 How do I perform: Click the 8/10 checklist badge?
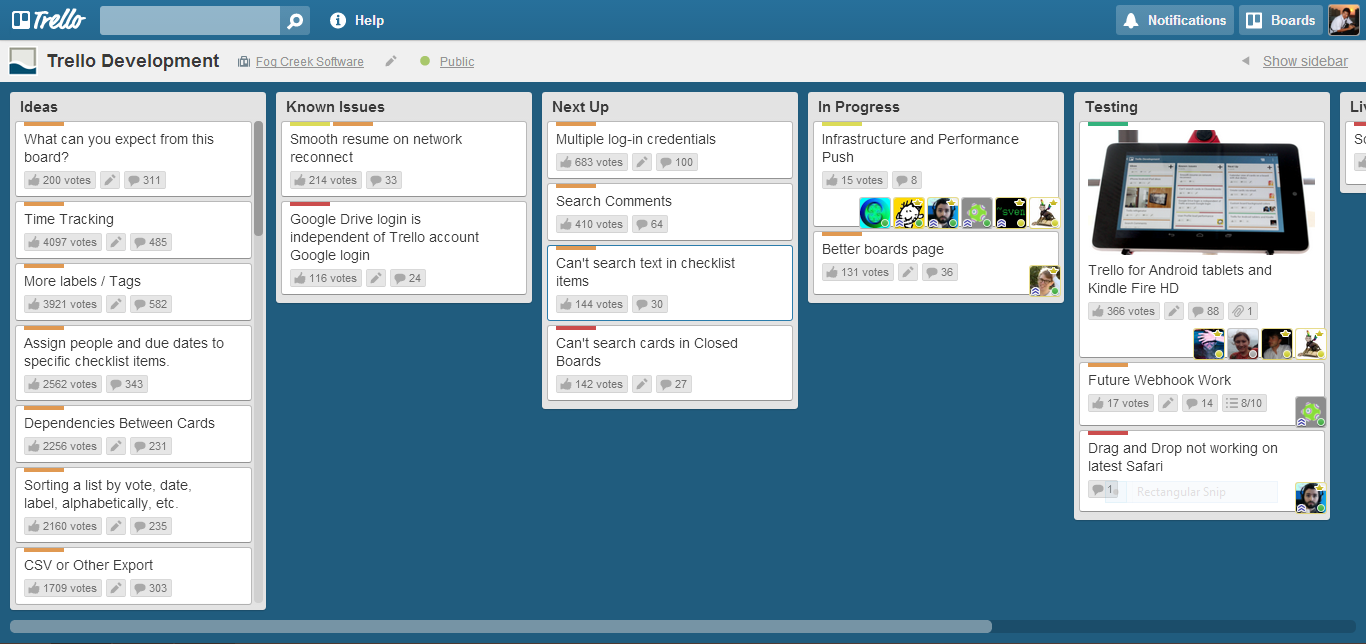(1244, 403)
